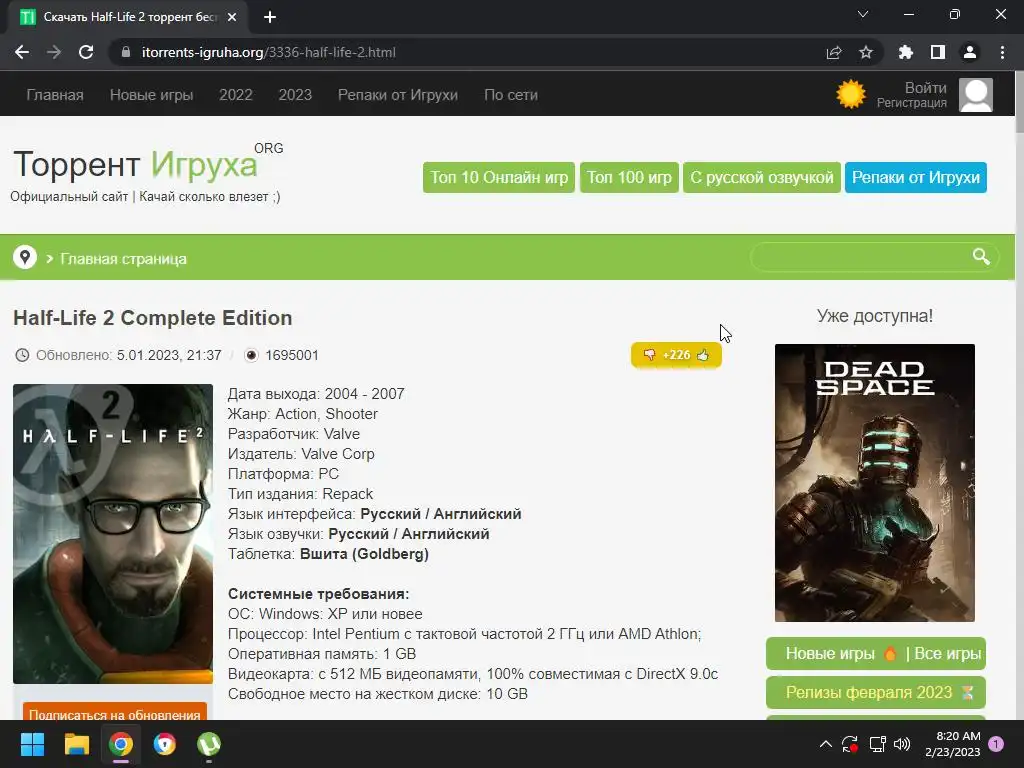Click the Half-Life 2 Complete Edition title
This screenshot has width=1024, height=768.
(153, 318)
